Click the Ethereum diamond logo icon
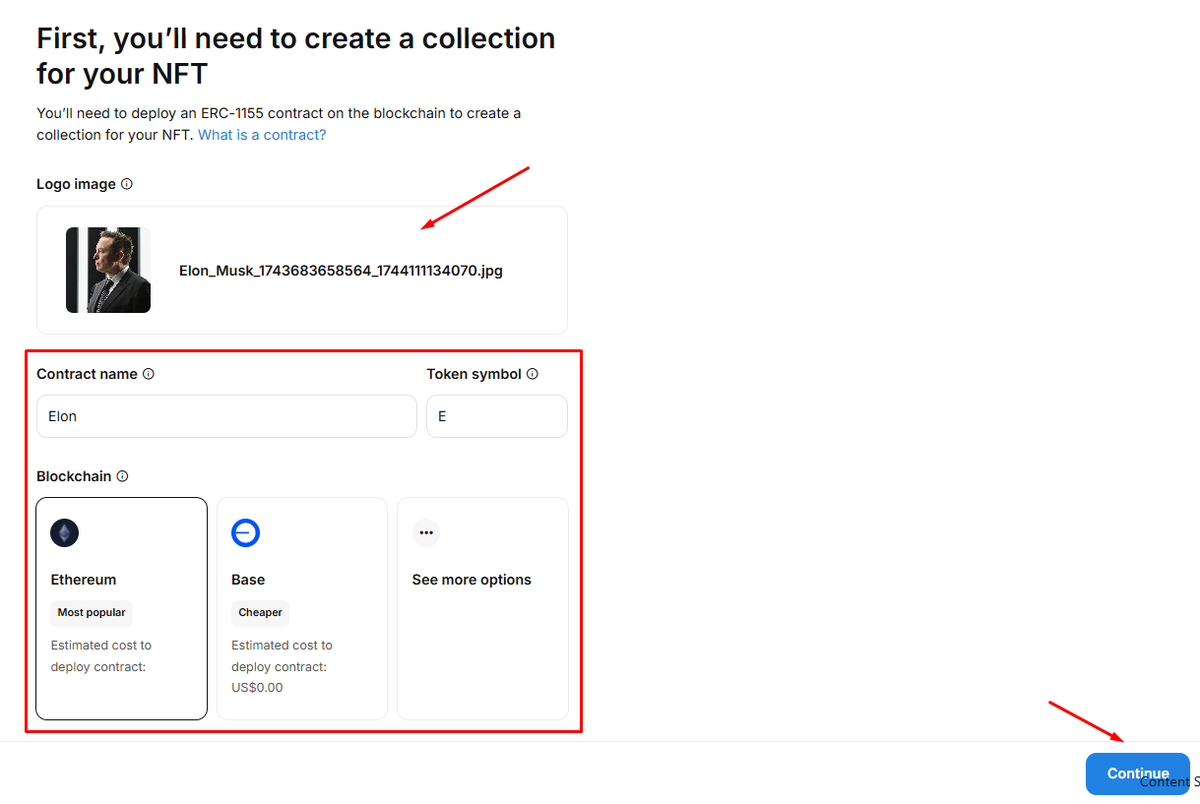 pyautogui.click(x=65, y=533)
